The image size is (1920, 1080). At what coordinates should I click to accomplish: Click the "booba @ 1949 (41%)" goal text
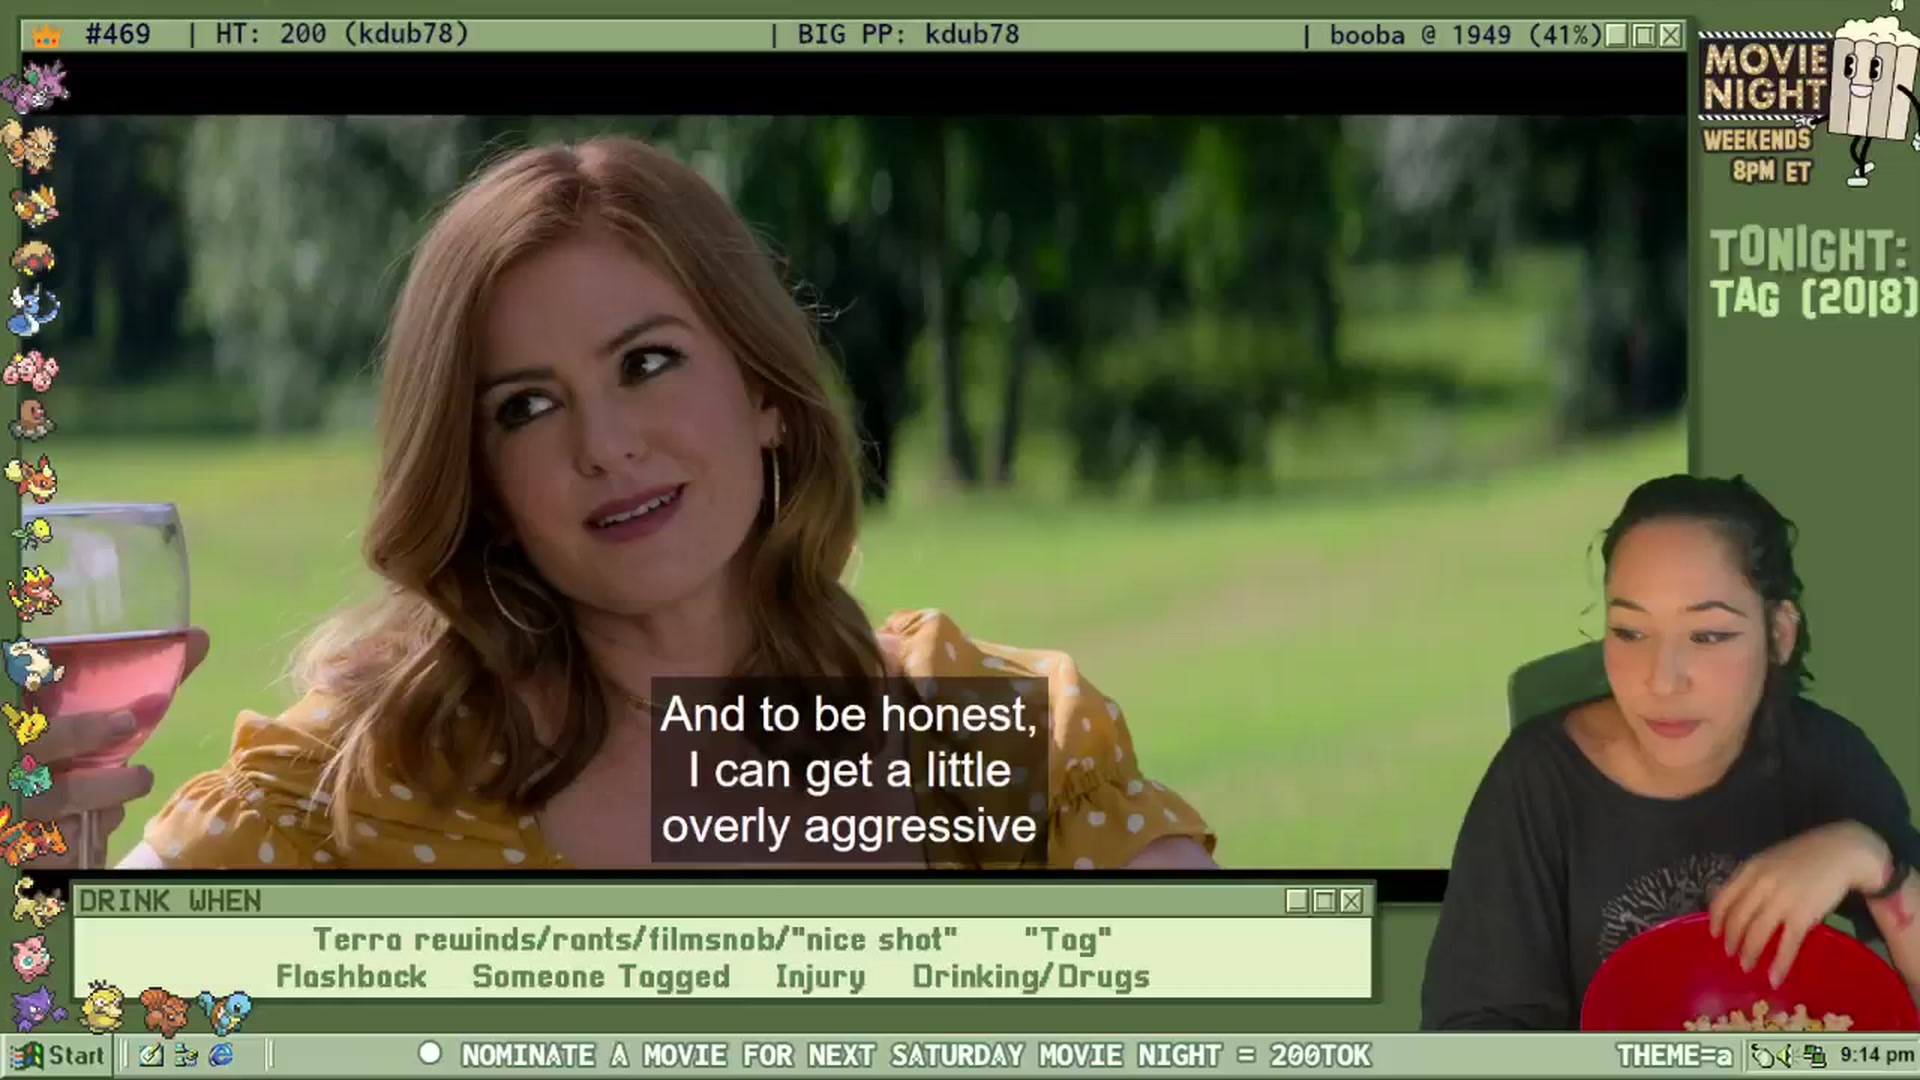click(x=1466, y=34)
